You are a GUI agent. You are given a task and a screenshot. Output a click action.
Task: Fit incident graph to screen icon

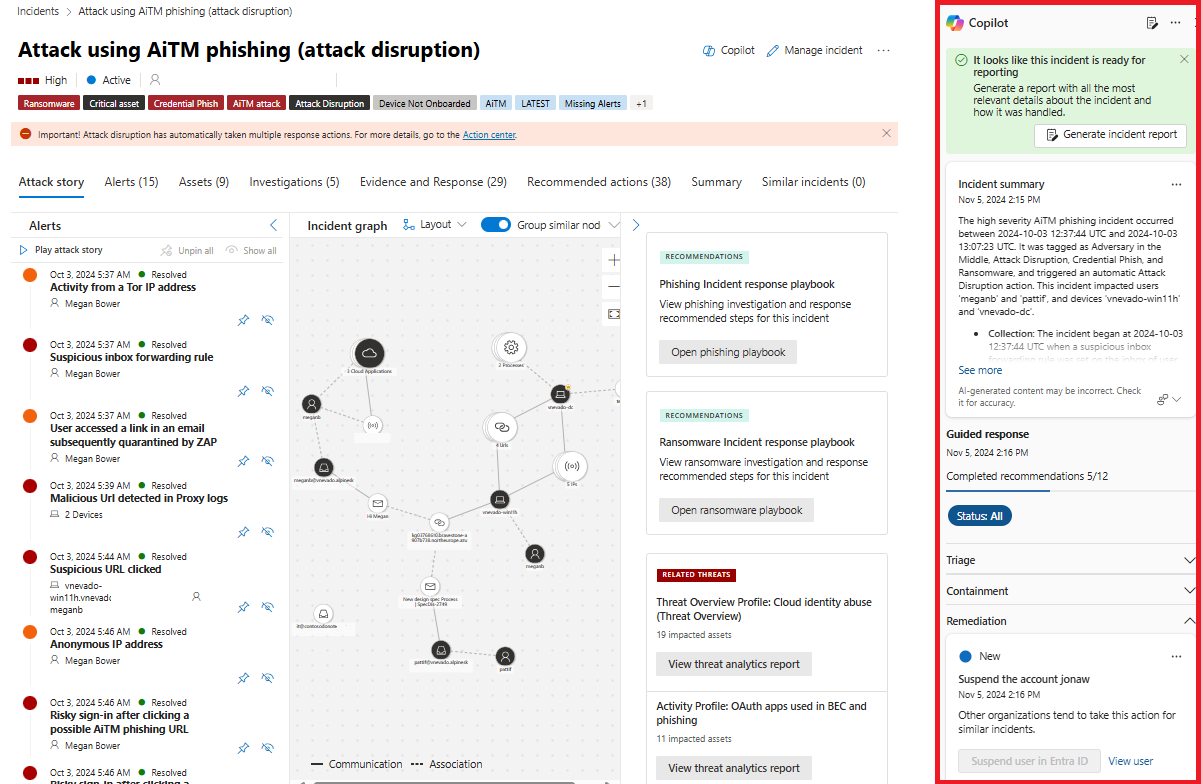(x=613, y=314)
